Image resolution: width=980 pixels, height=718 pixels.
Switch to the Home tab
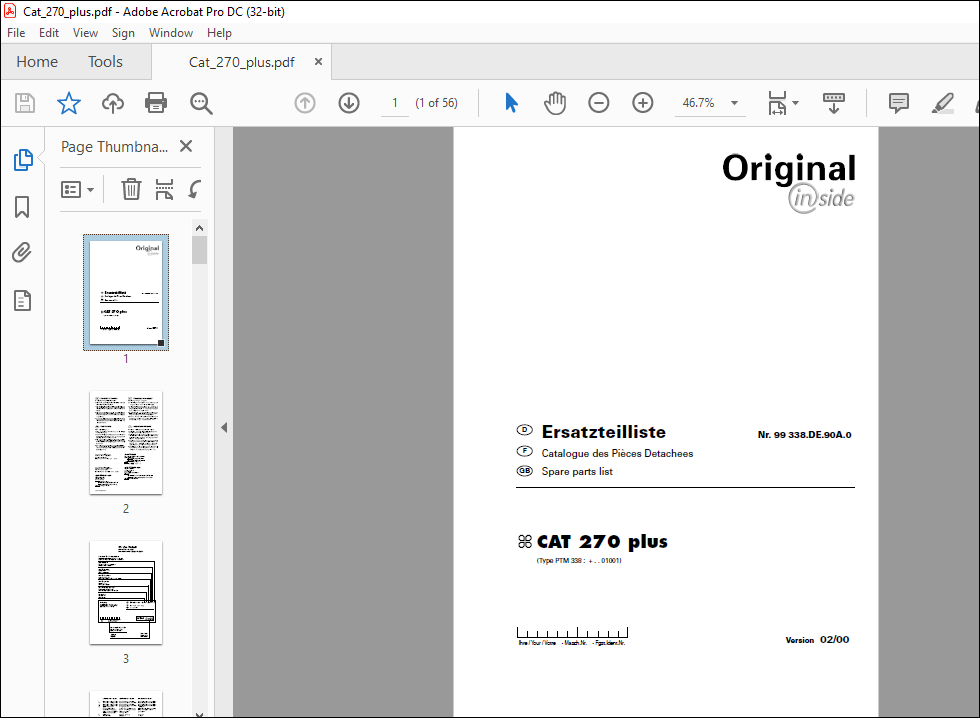pos(37,62)
